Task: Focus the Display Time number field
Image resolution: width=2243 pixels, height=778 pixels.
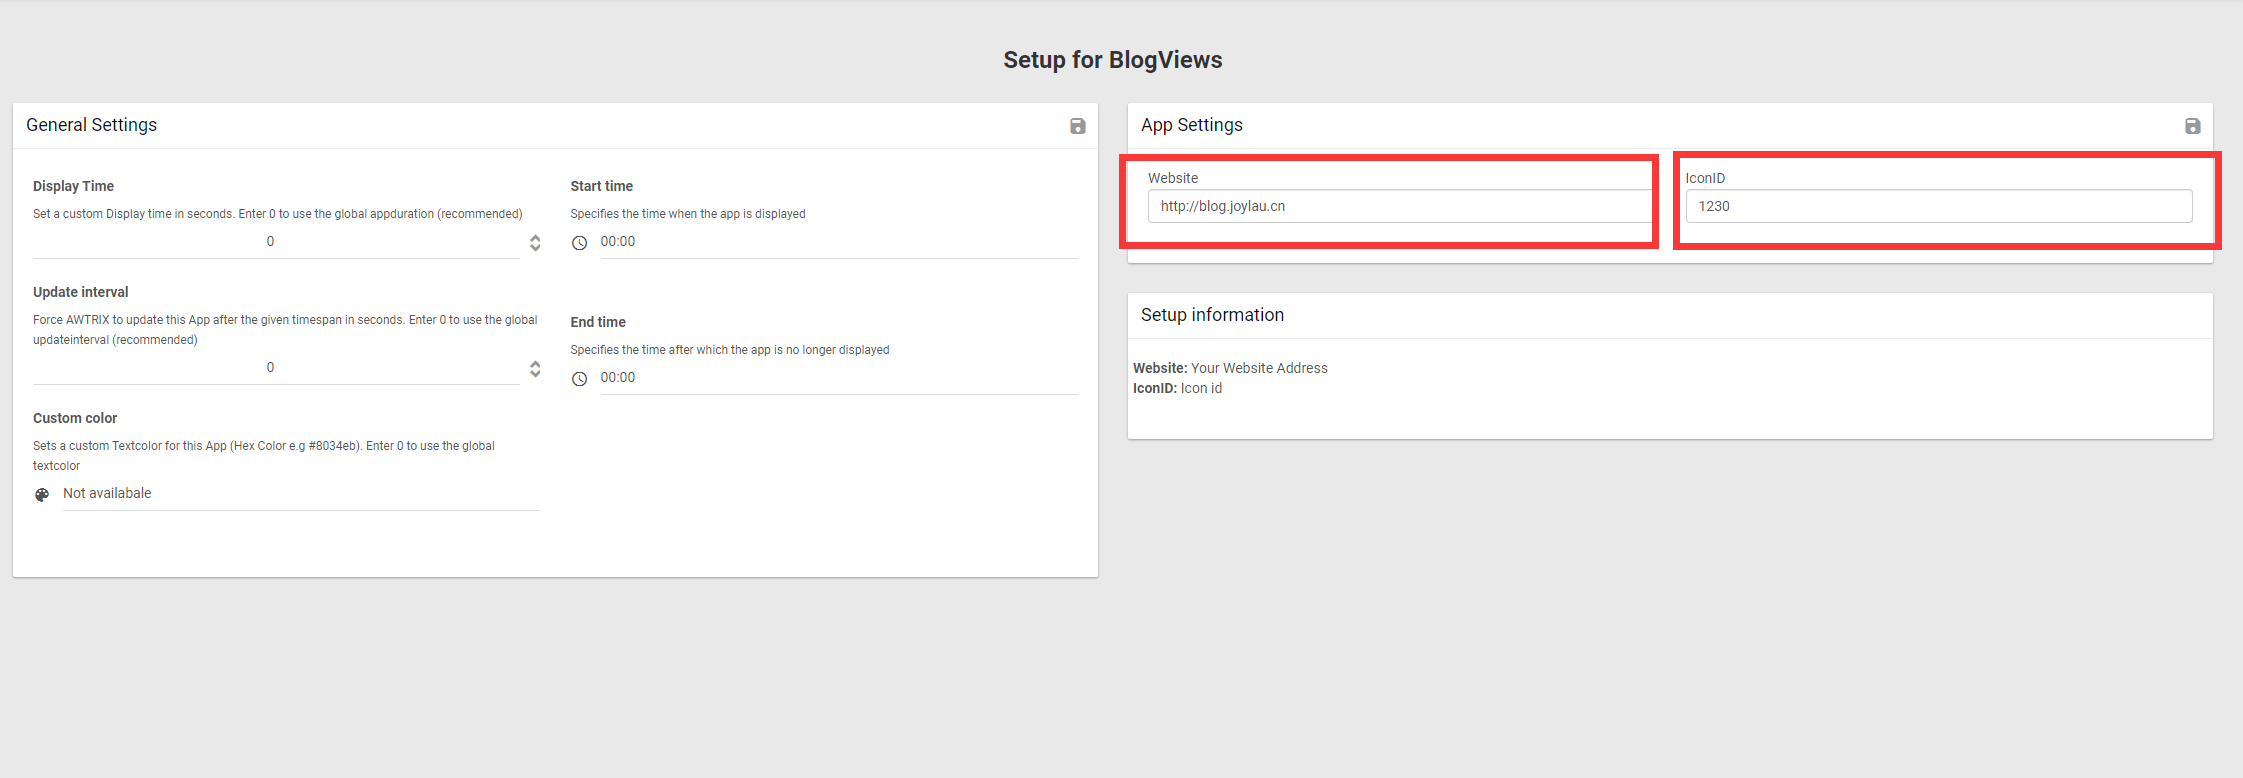Action: [270, 242]
